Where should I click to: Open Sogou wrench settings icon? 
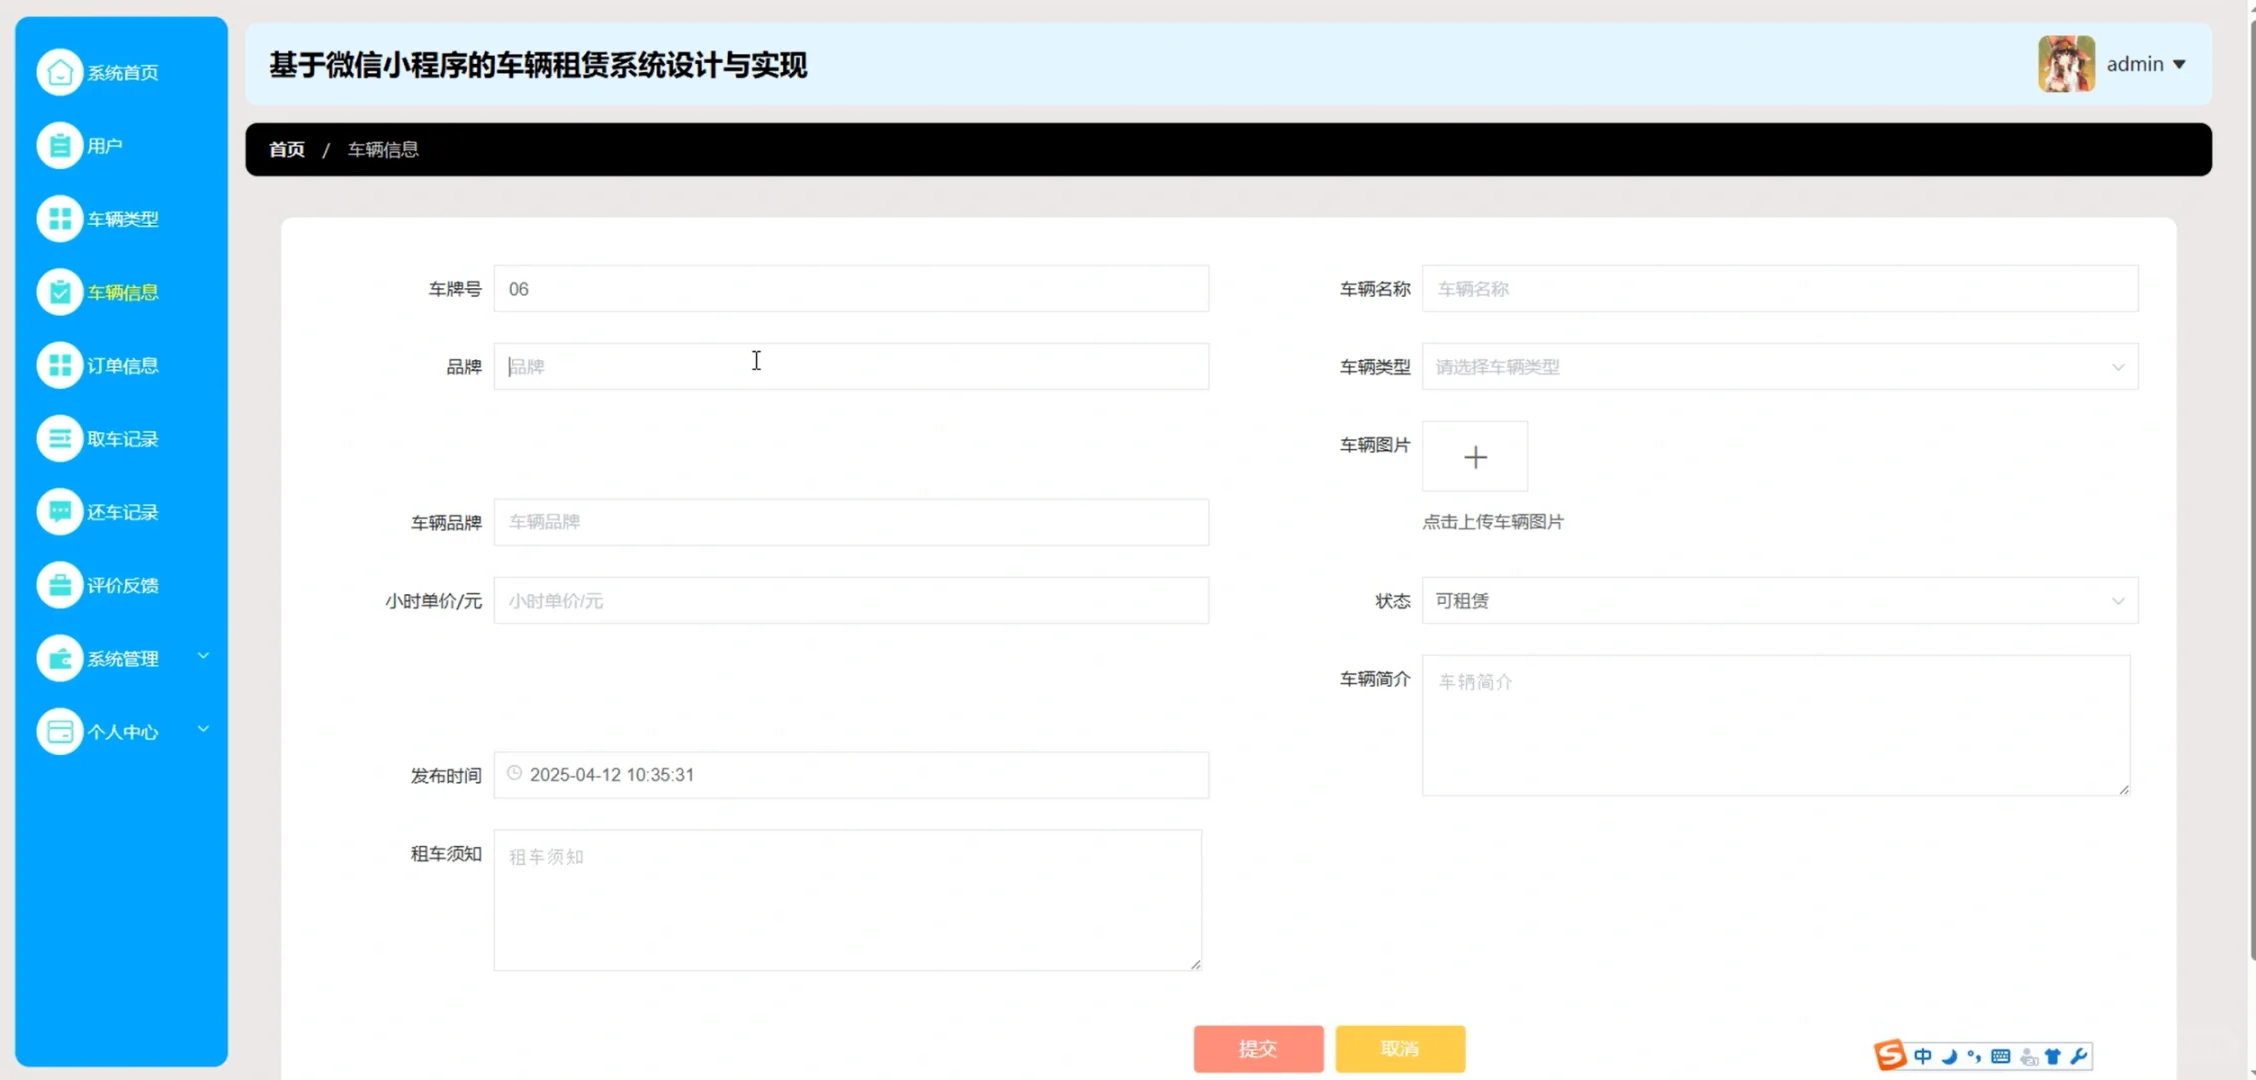[2080, 1056]
